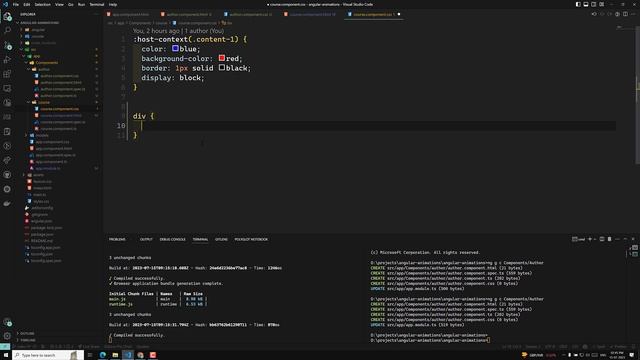Toggle the bottom panel layout icon
Screen dimensions: 640x360
(586, 4)
